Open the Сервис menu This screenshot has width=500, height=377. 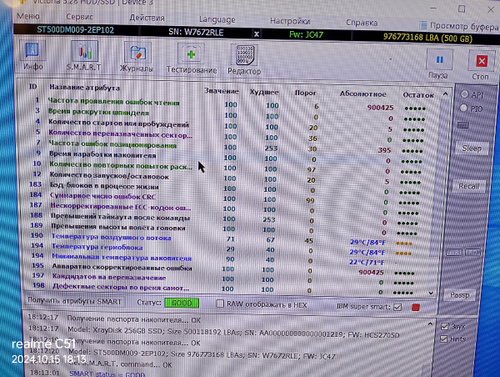pos(79,16)
